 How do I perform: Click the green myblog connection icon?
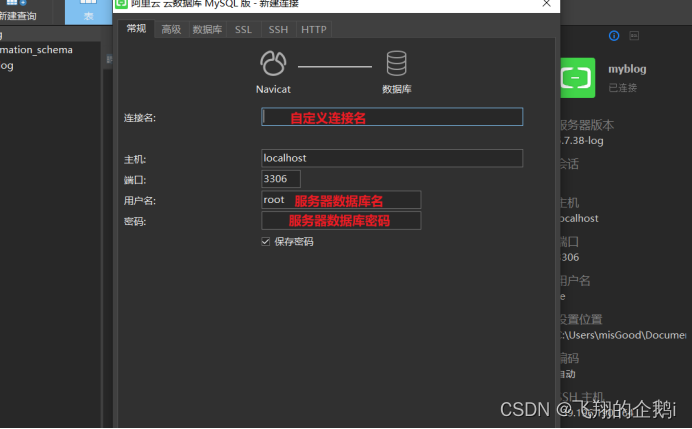point(578,78)
